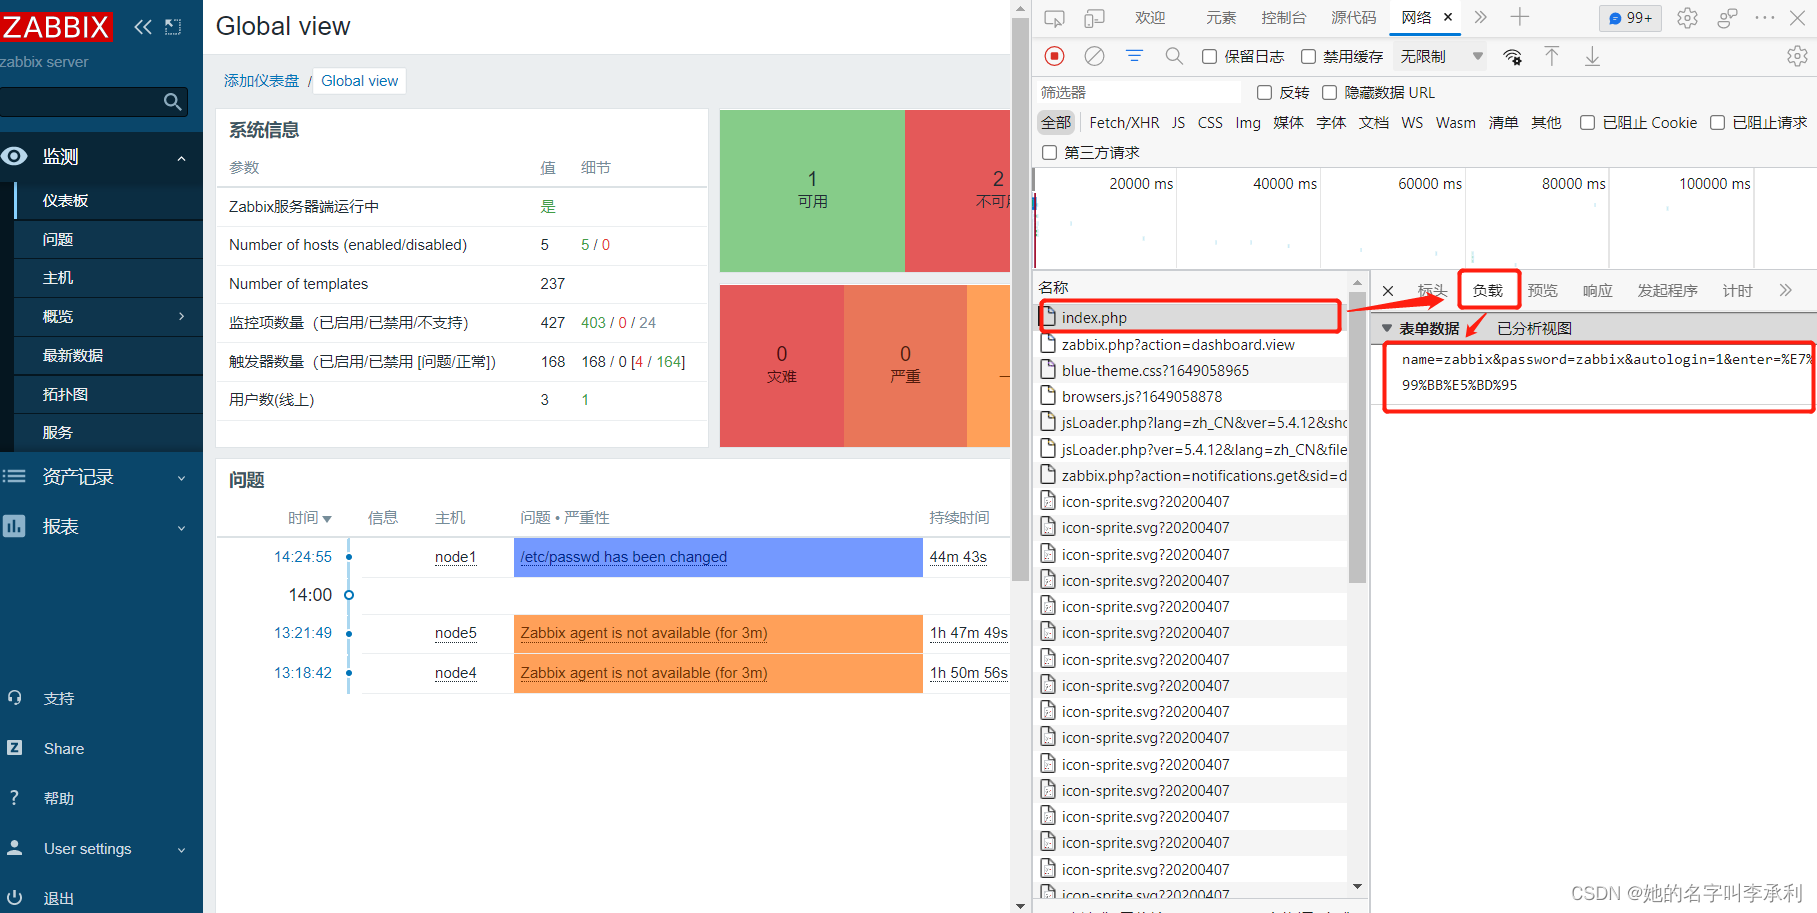Check the 第三方请求 checkbox
The image size is (1817, 913).
coord(1049,153)
